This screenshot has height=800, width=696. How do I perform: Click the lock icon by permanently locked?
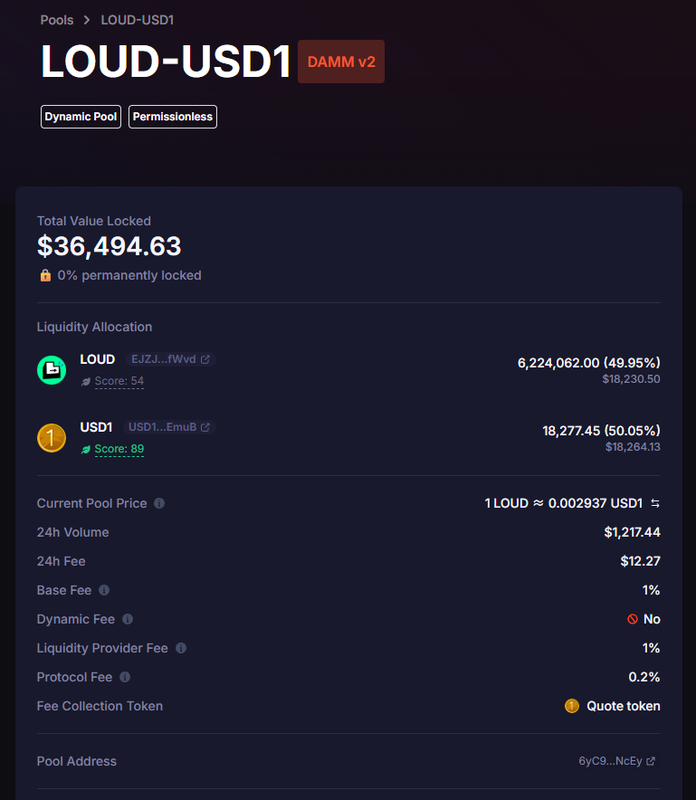pos(45,275)
